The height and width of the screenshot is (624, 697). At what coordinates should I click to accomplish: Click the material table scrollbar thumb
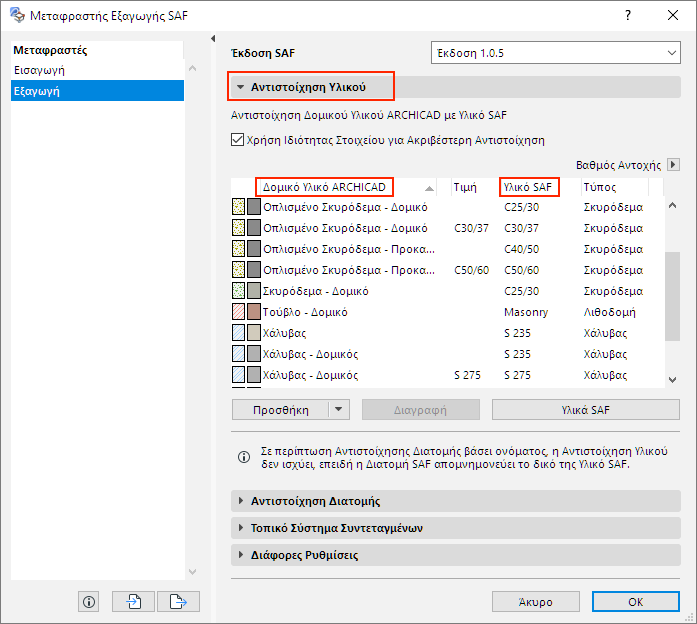(x=673, y=296)
